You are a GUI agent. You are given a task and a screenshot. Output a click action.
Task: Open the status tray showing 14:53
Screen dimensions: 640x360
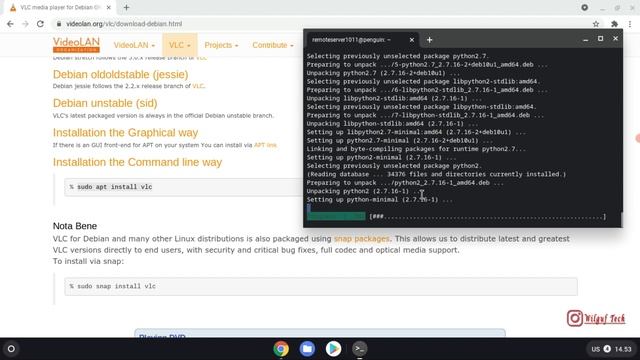pyautogui.click(x=611, y=349)
